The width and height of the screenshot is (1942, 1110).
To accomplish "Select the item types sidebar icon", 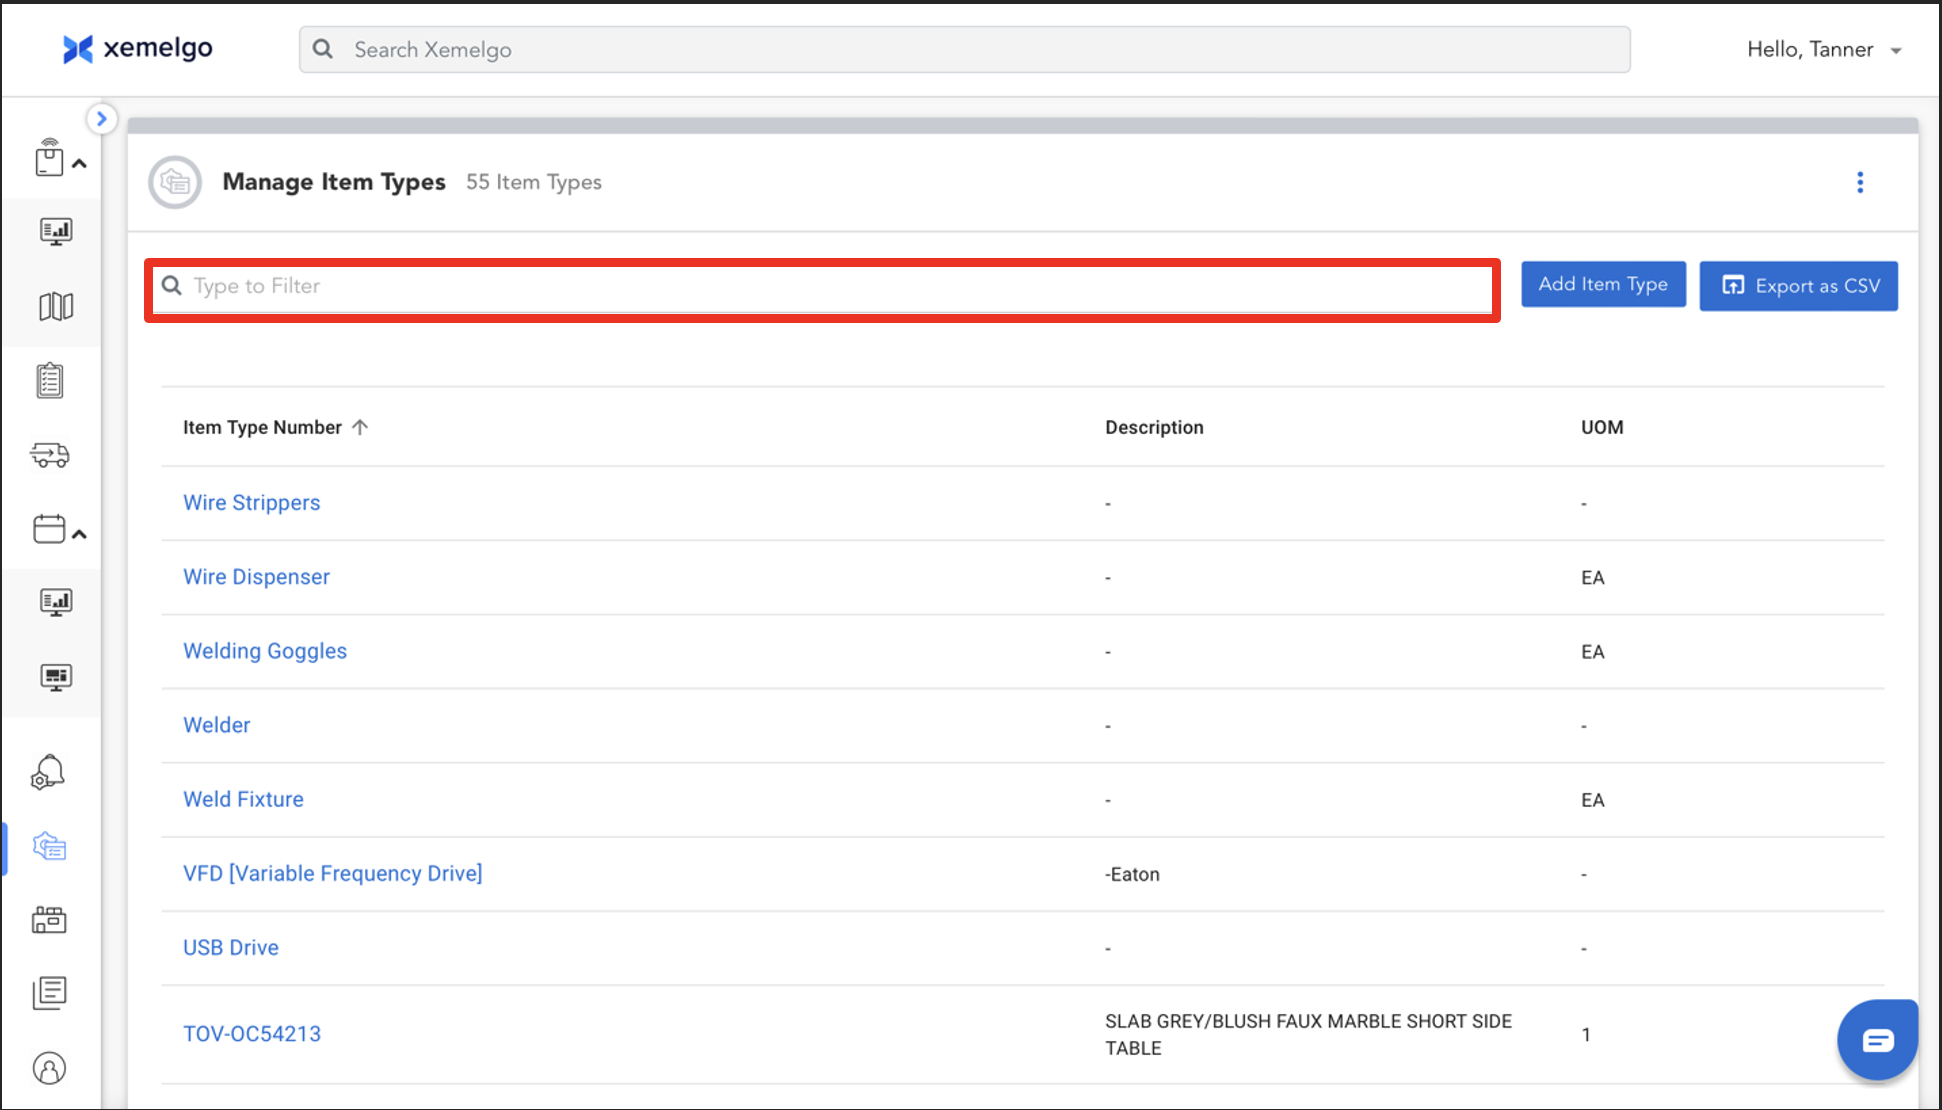I will point(49,847).
